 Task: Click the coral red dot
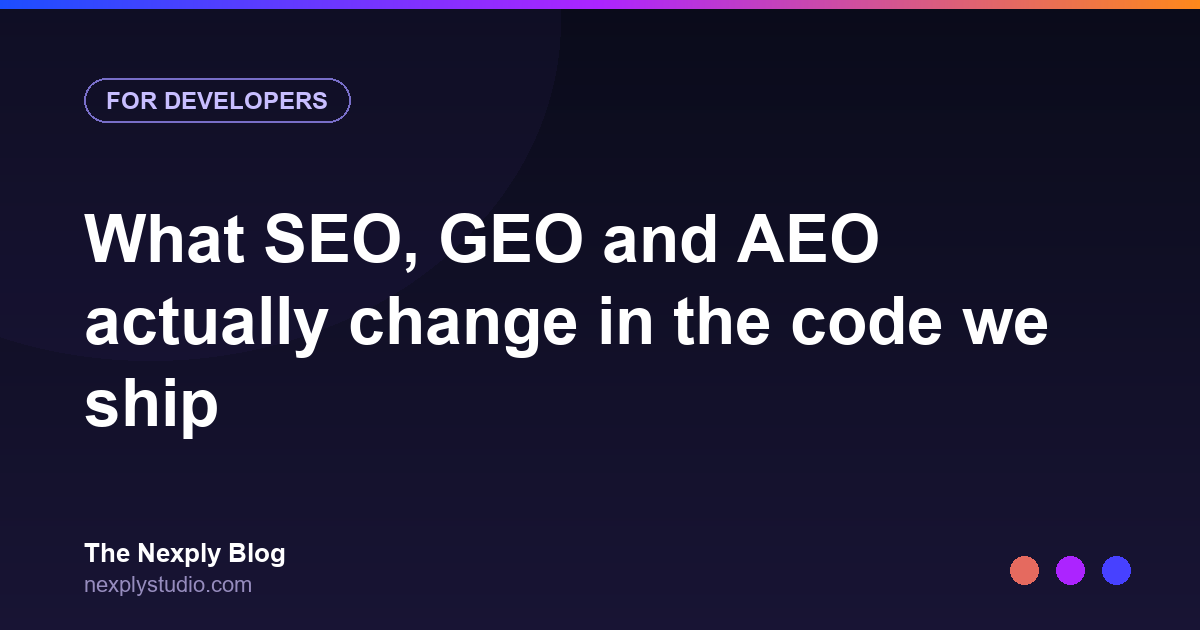1024,571
